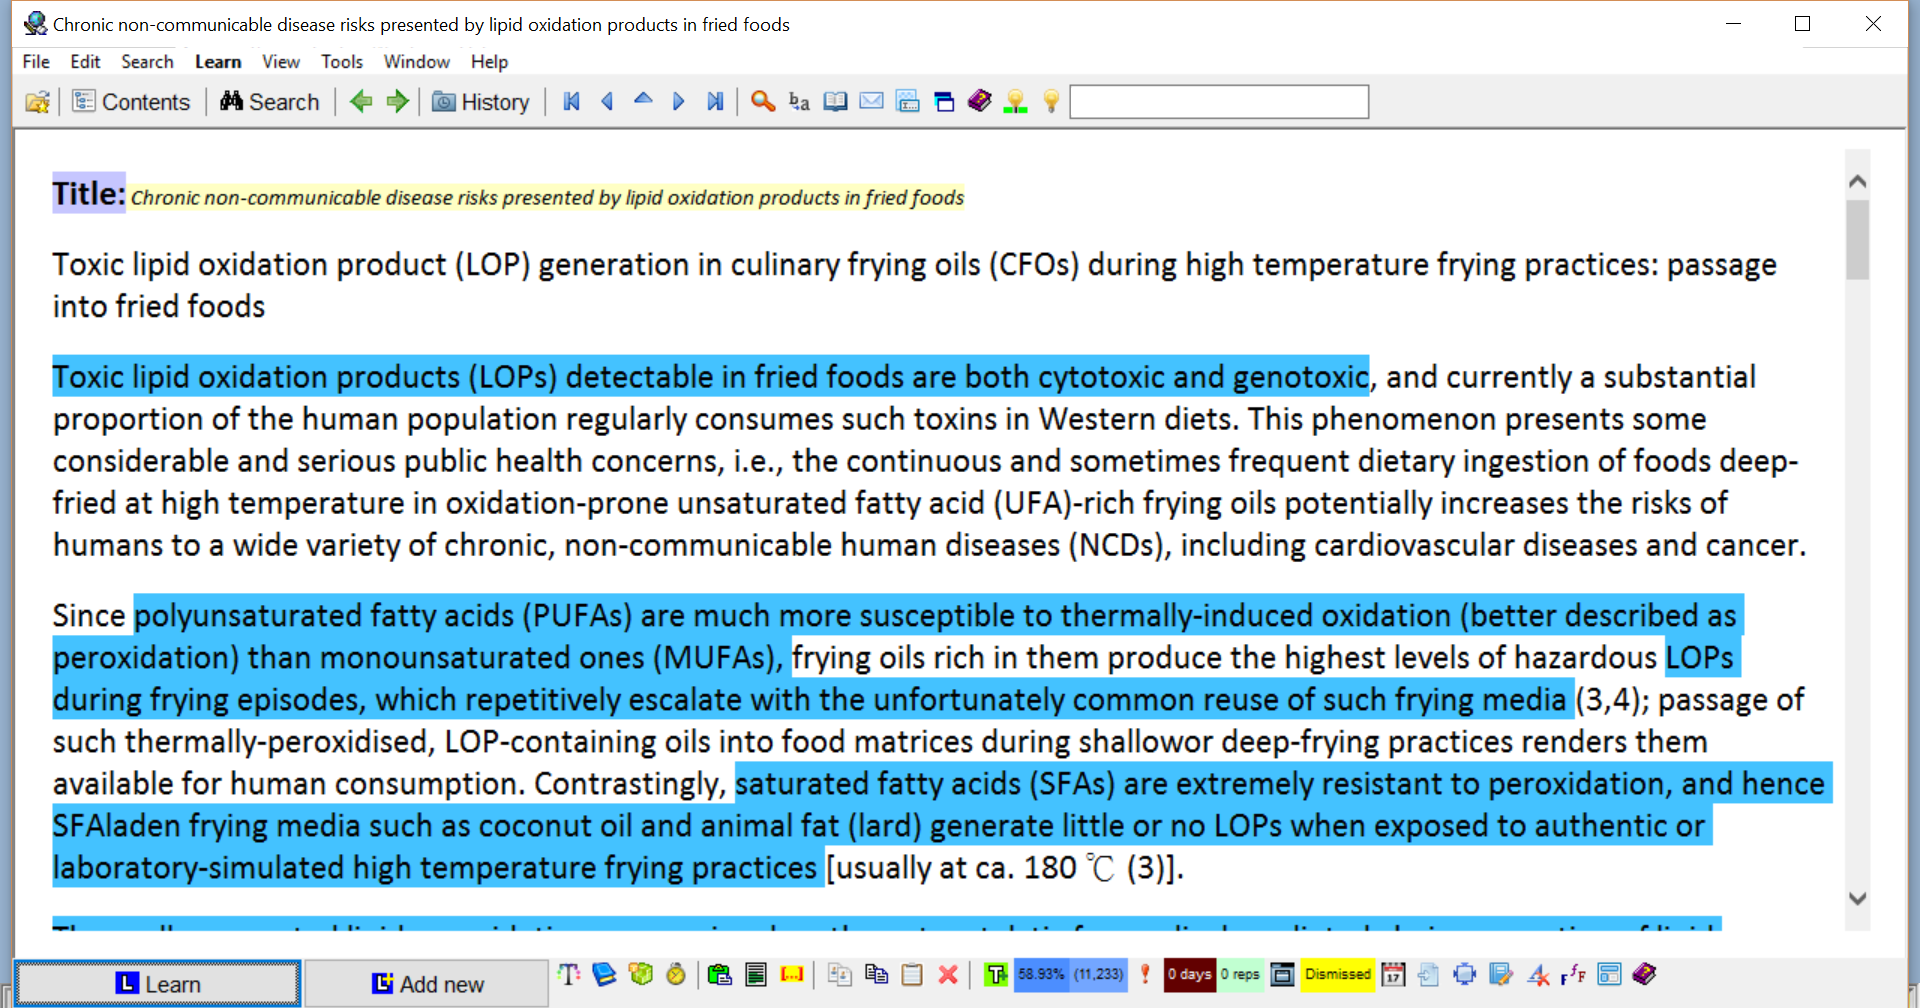Jump to the first element
This screenshot has width=1920, height=1008.
tap(572, 101)
